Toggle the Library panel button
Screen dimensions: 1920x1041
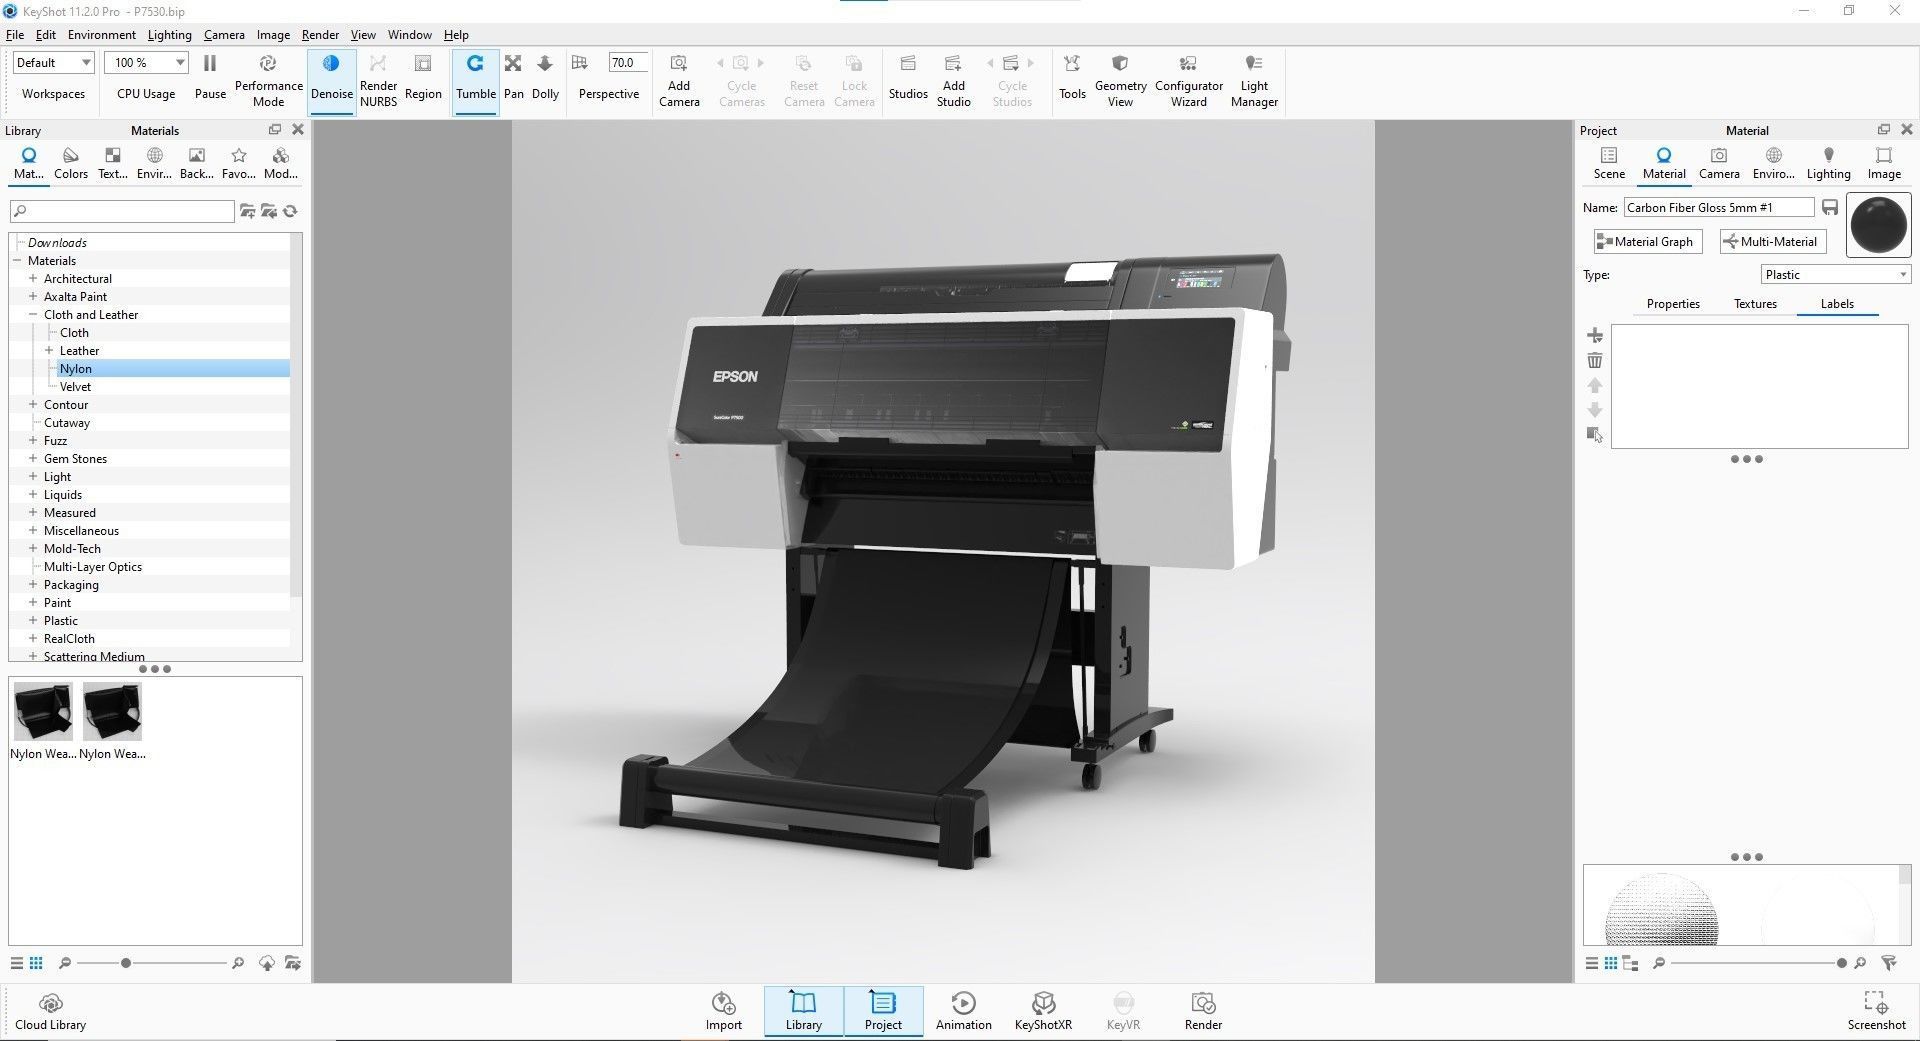pyautogui.click(x=804, y=1011)
